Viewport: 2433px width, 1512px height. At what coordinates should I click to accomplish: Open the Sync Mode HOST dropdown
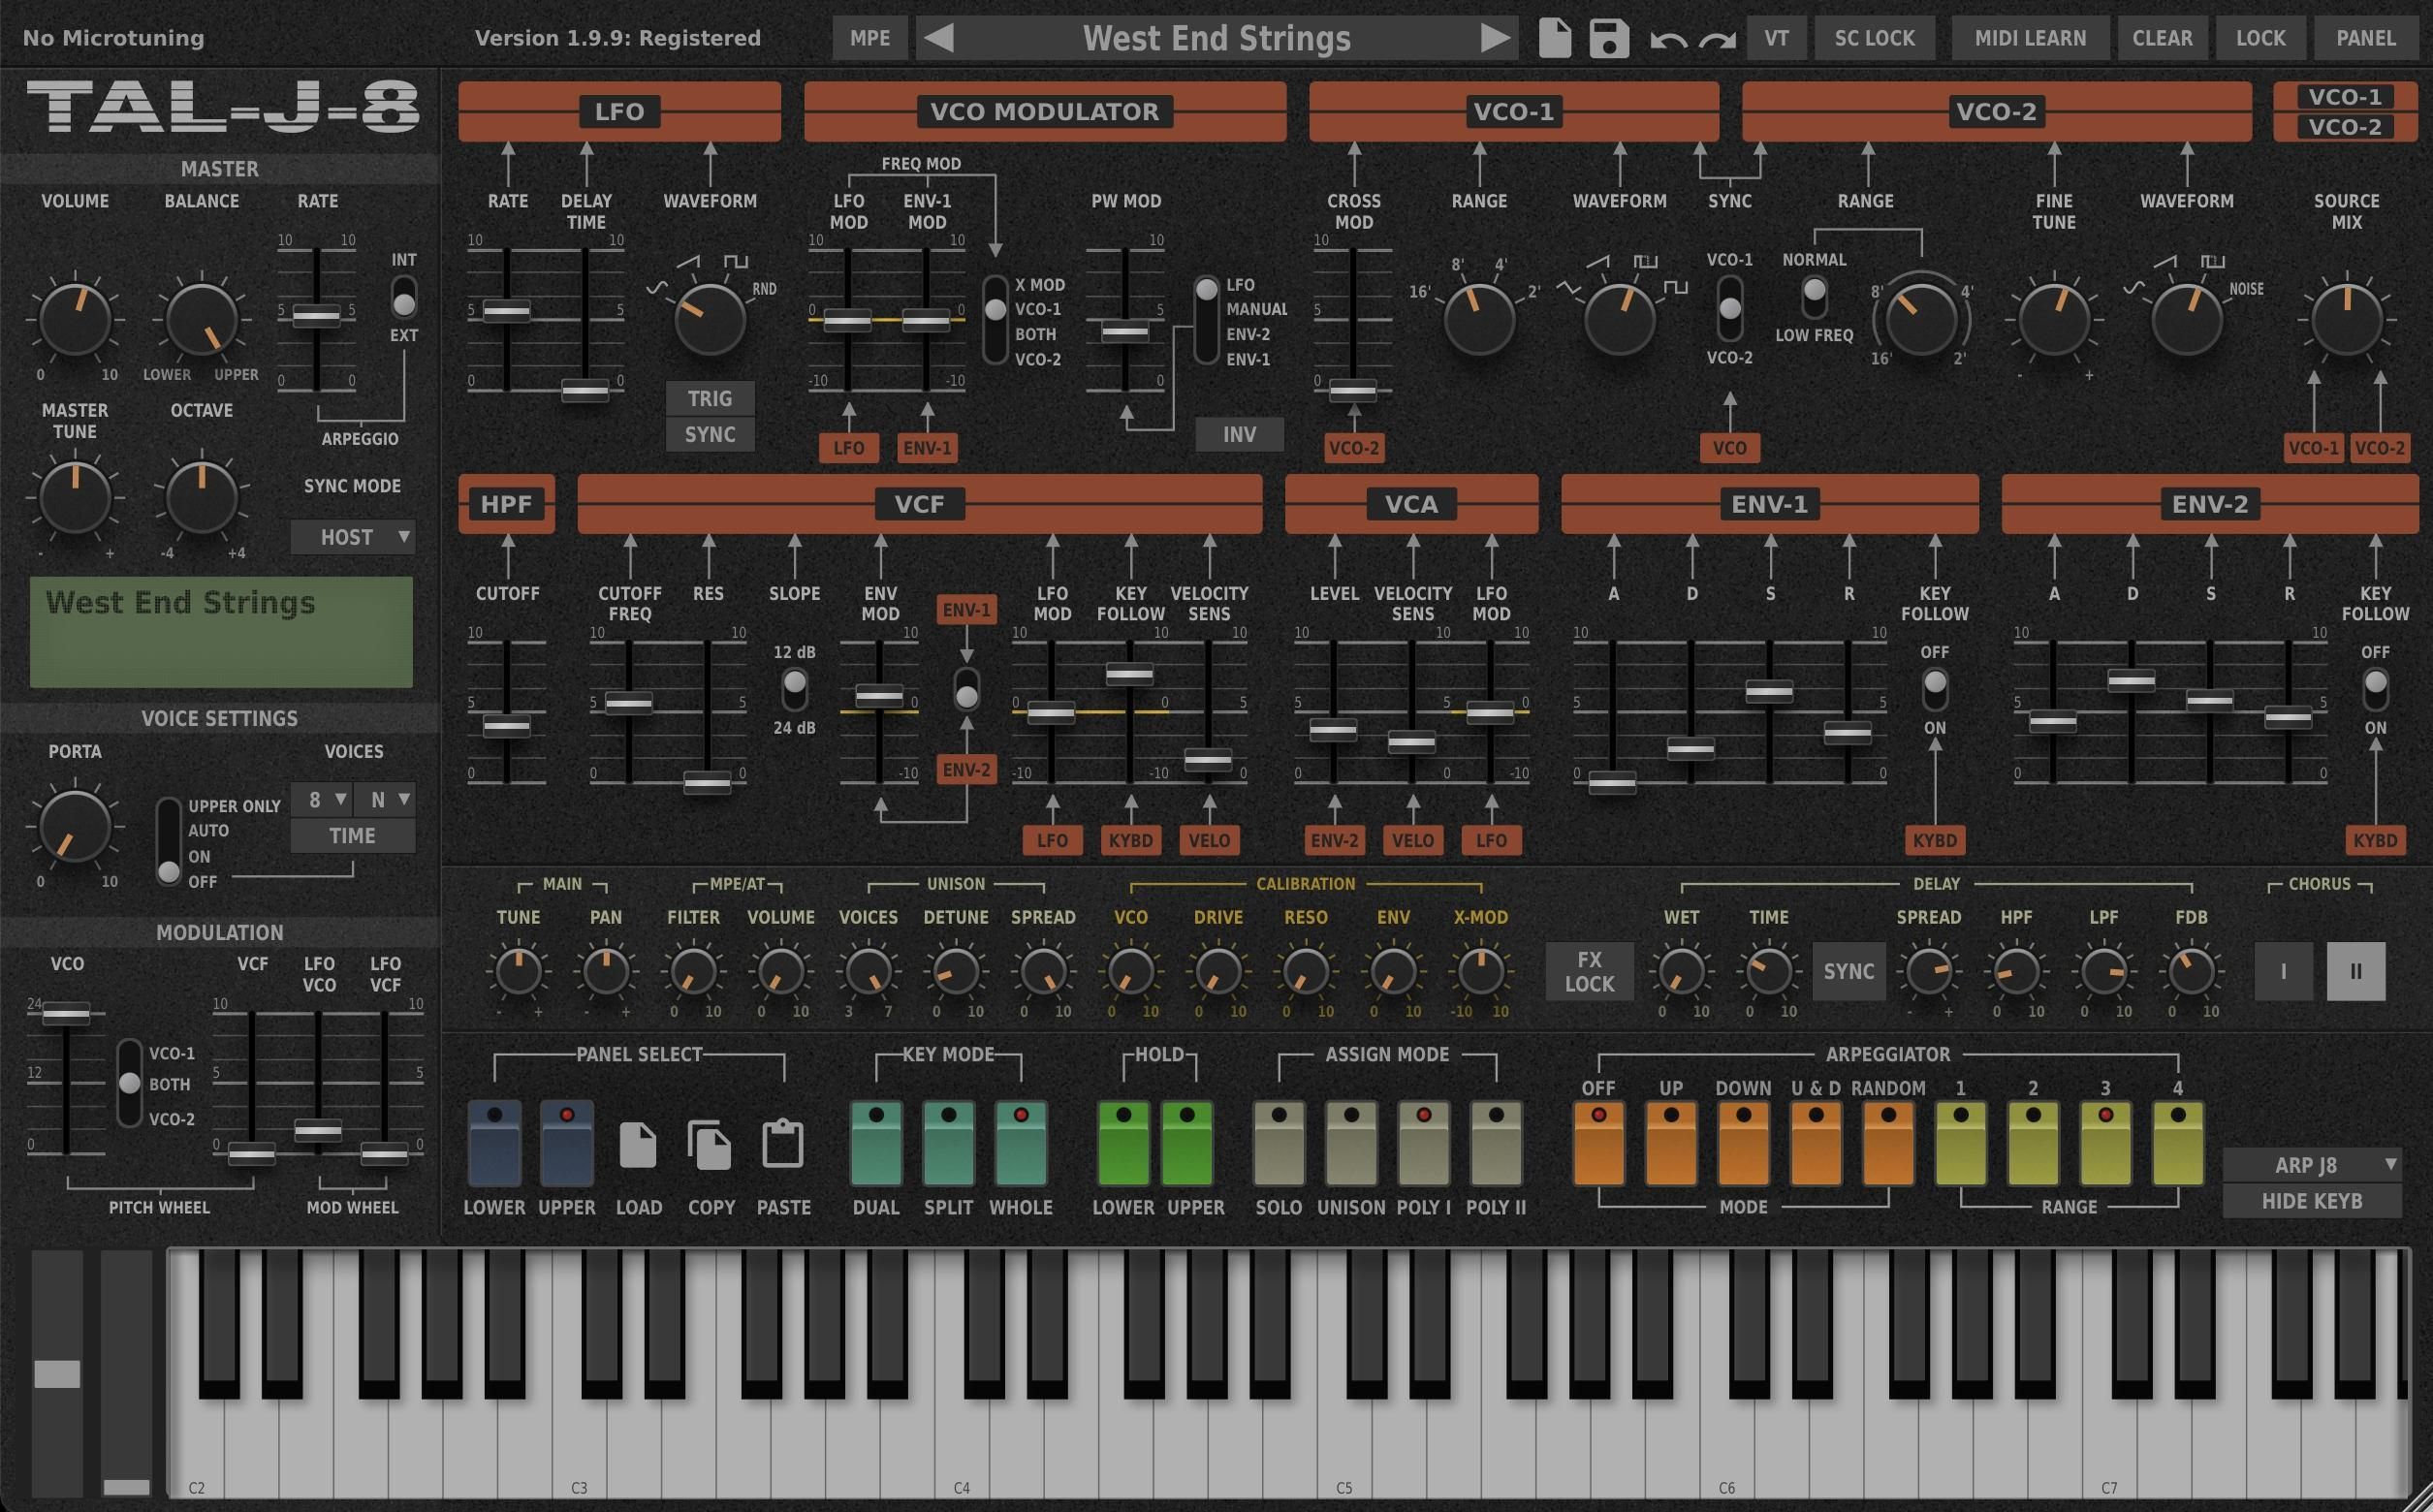(353, 537)
